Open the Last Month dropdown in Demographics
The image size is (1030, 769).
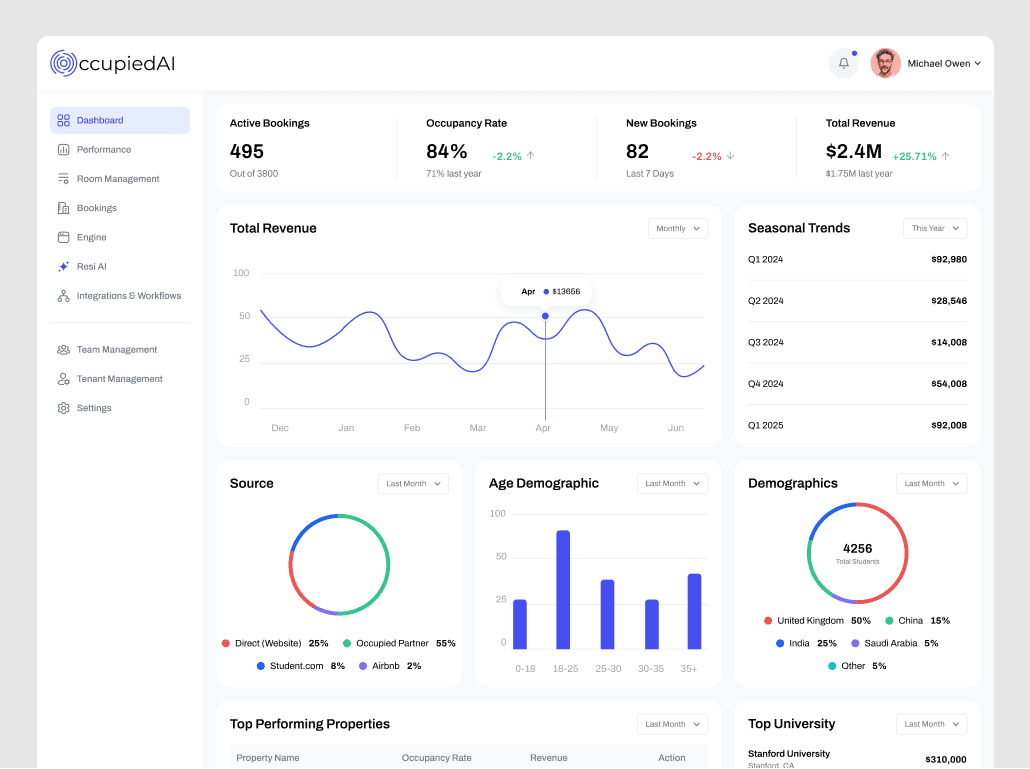tap(931, 483)
